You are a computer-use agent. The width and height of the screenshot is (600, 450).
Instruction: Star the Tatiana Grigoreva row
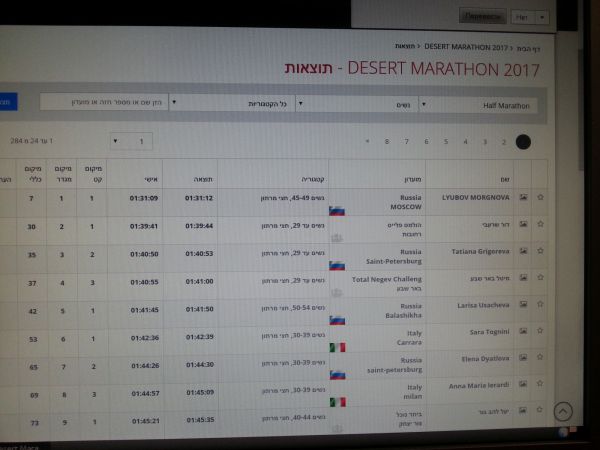click(540, 251)
